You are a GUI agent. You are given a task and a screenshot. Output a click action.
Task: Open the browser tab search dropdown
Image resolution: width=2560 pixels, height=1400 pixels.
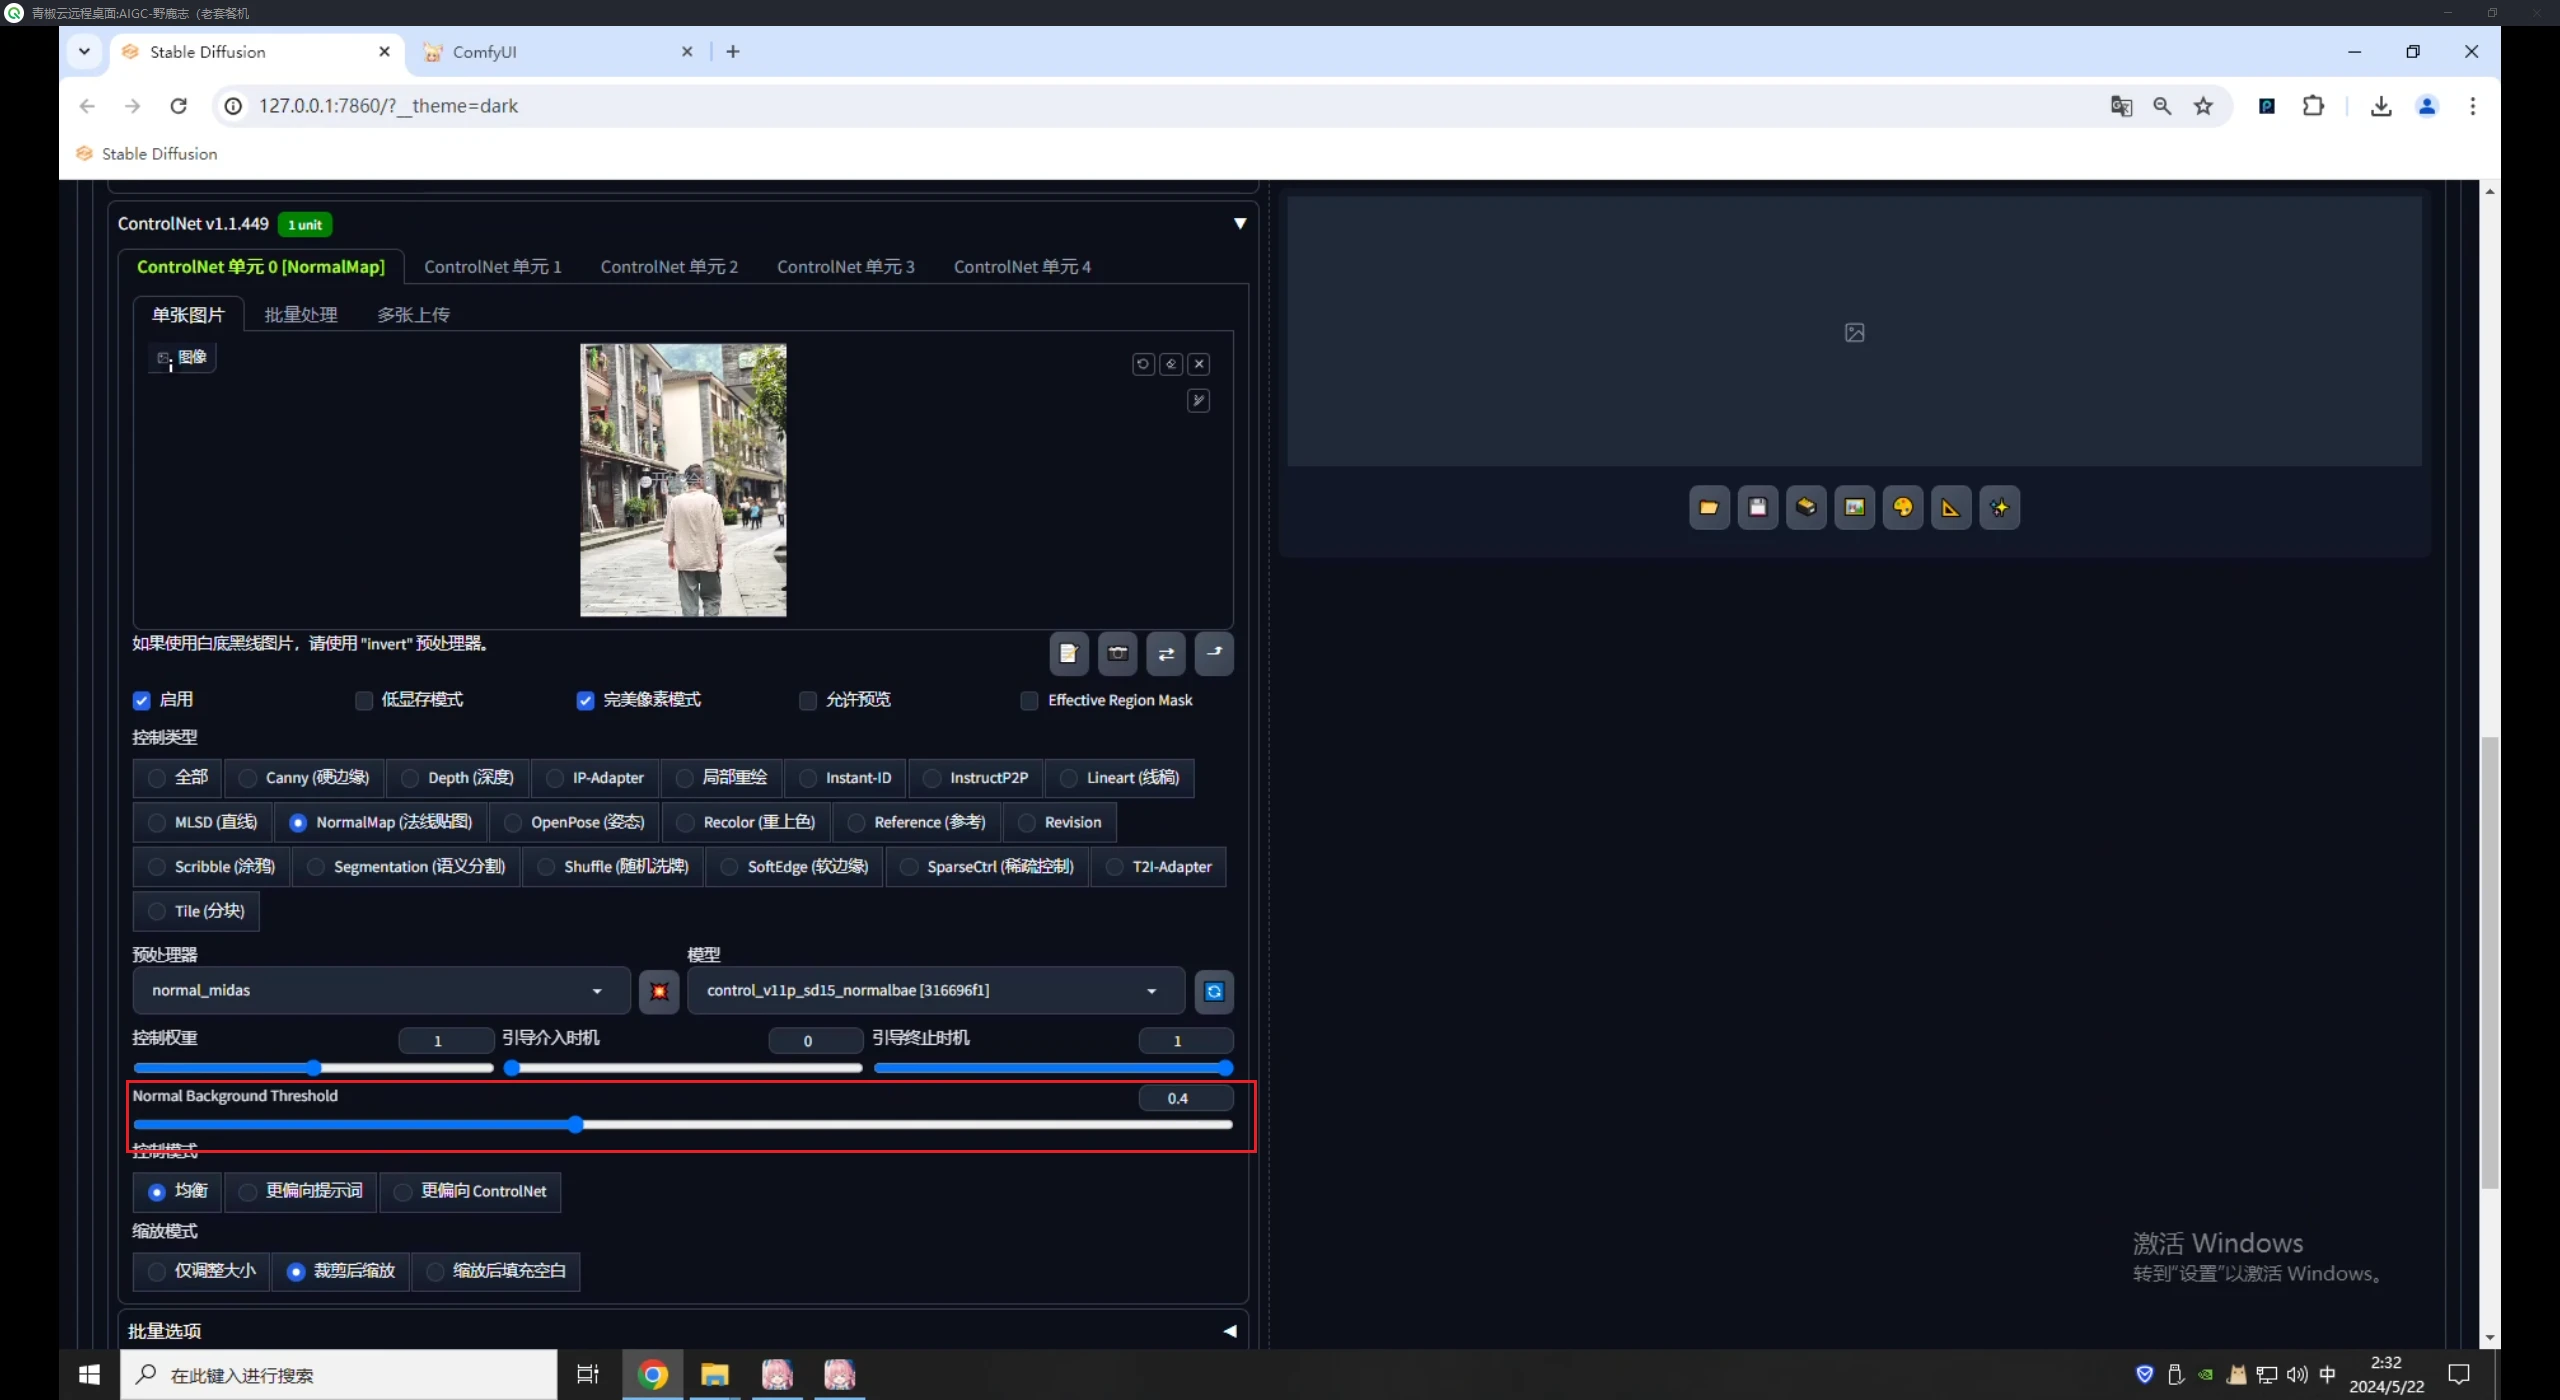tap(85, 52)
